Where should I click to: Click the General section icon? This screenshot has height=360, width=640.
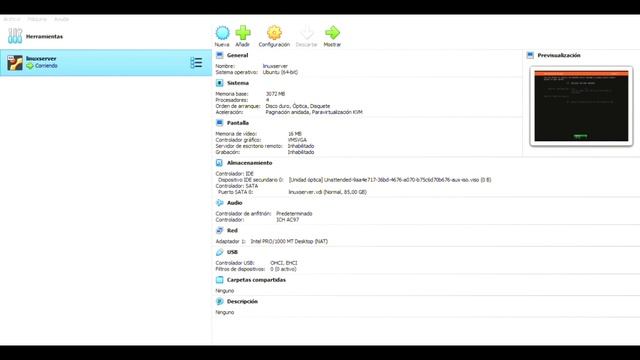click(x=220, y=55)
